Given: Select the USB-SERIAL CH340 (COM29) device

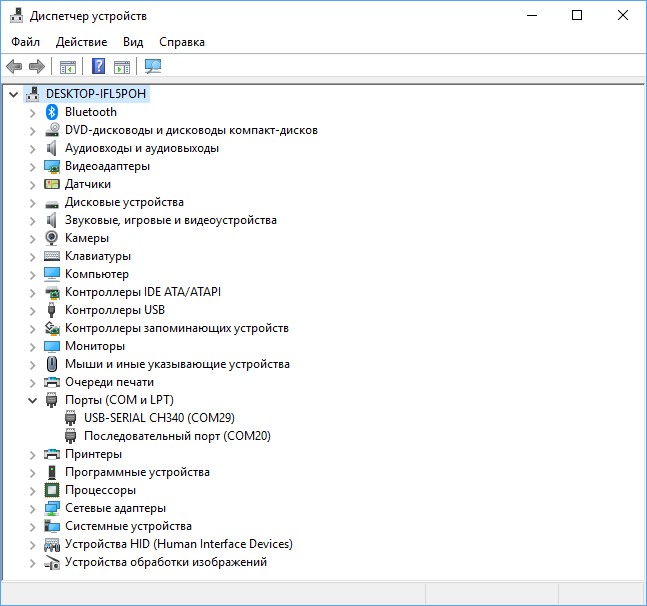Looking at the screenshot, I should tap(159, 418).
